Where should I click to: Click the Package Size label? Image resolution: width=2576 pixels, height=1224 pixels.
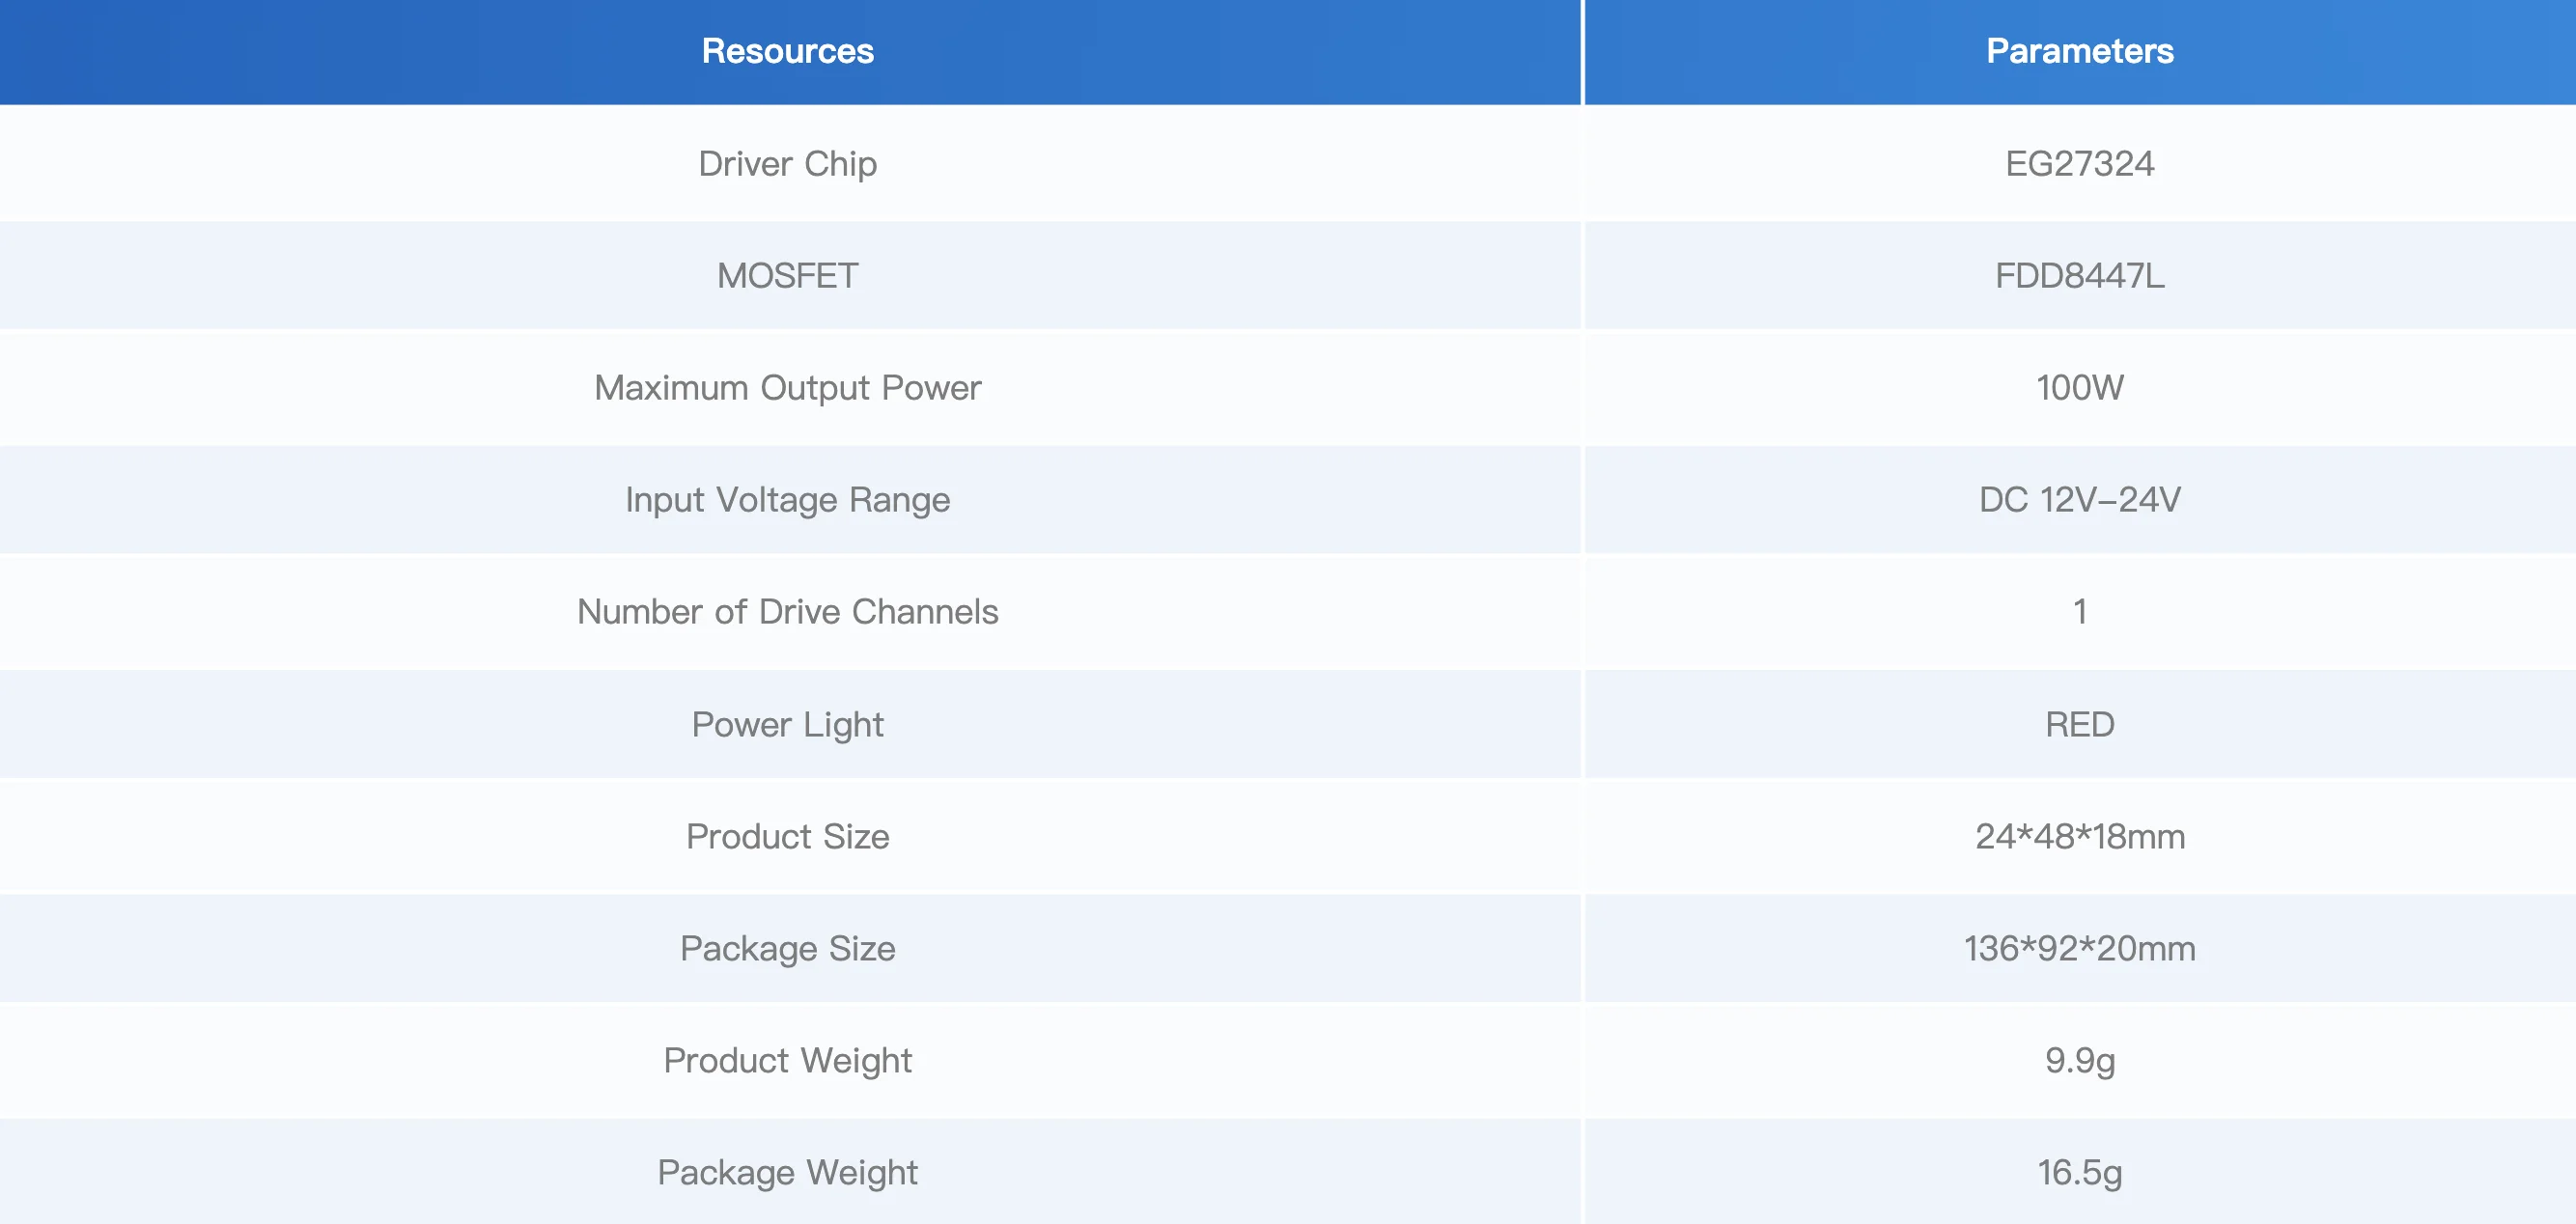[x=787, y=949]
